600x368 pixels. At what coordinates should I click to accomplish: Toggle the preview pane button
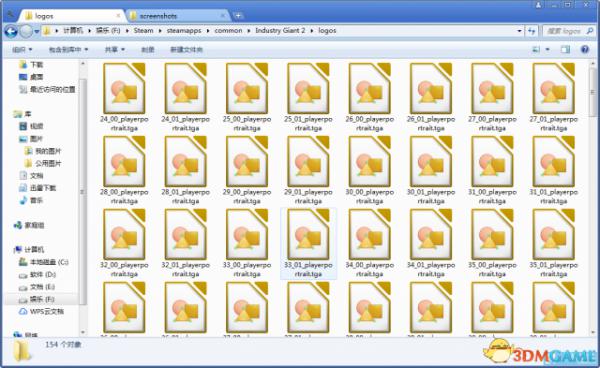565,49
